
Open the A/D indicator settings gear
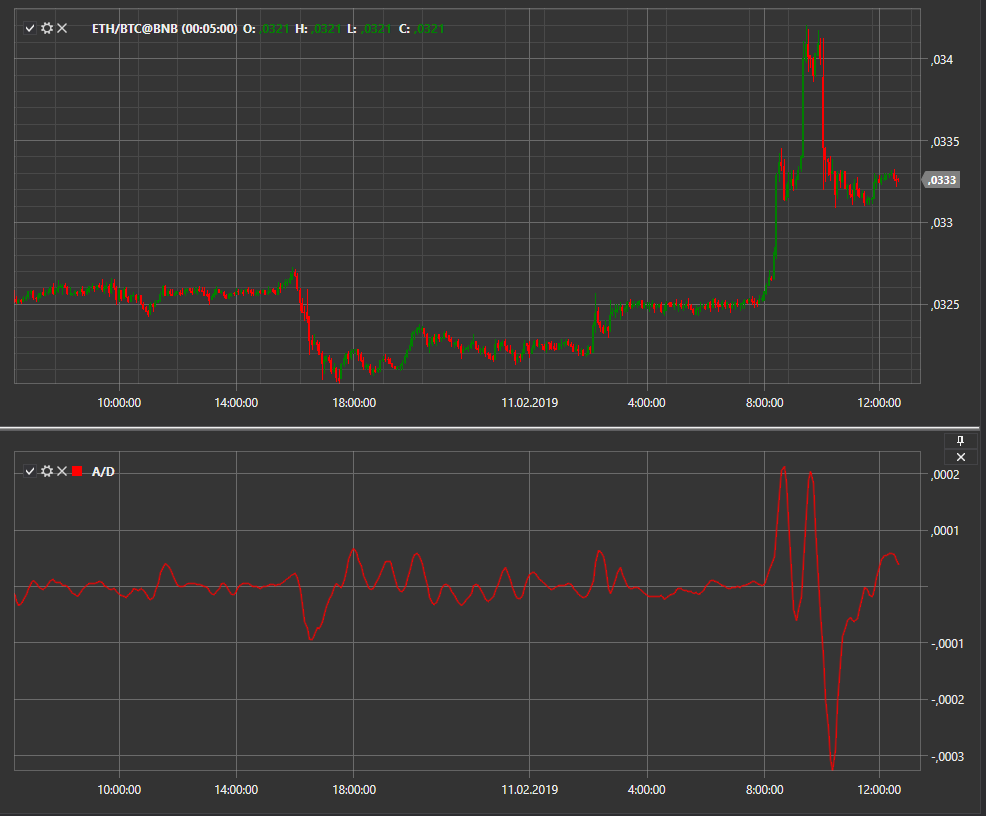(47, 471)
